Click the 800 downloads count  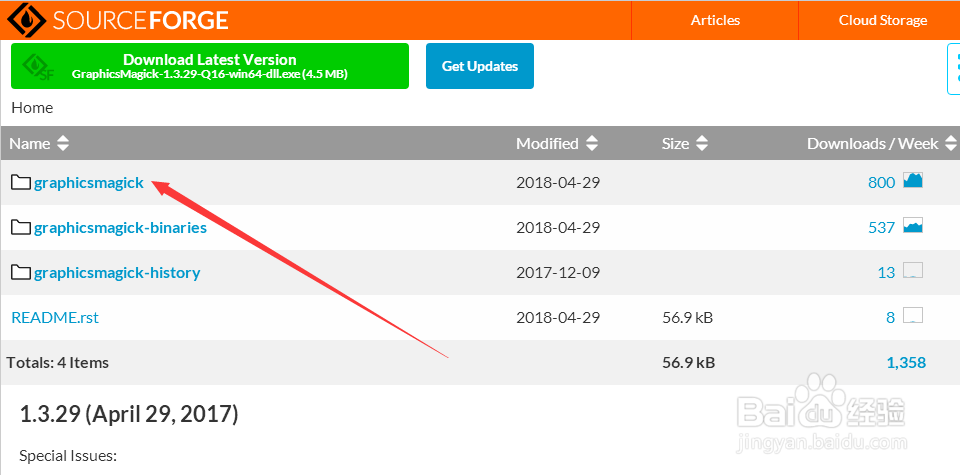tap(882, 182)
